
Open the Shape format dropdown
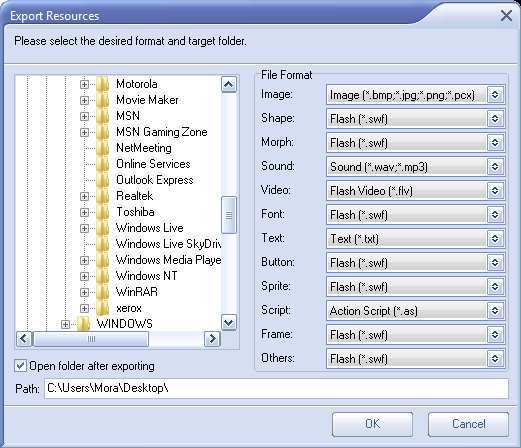[x=495, y=119]
